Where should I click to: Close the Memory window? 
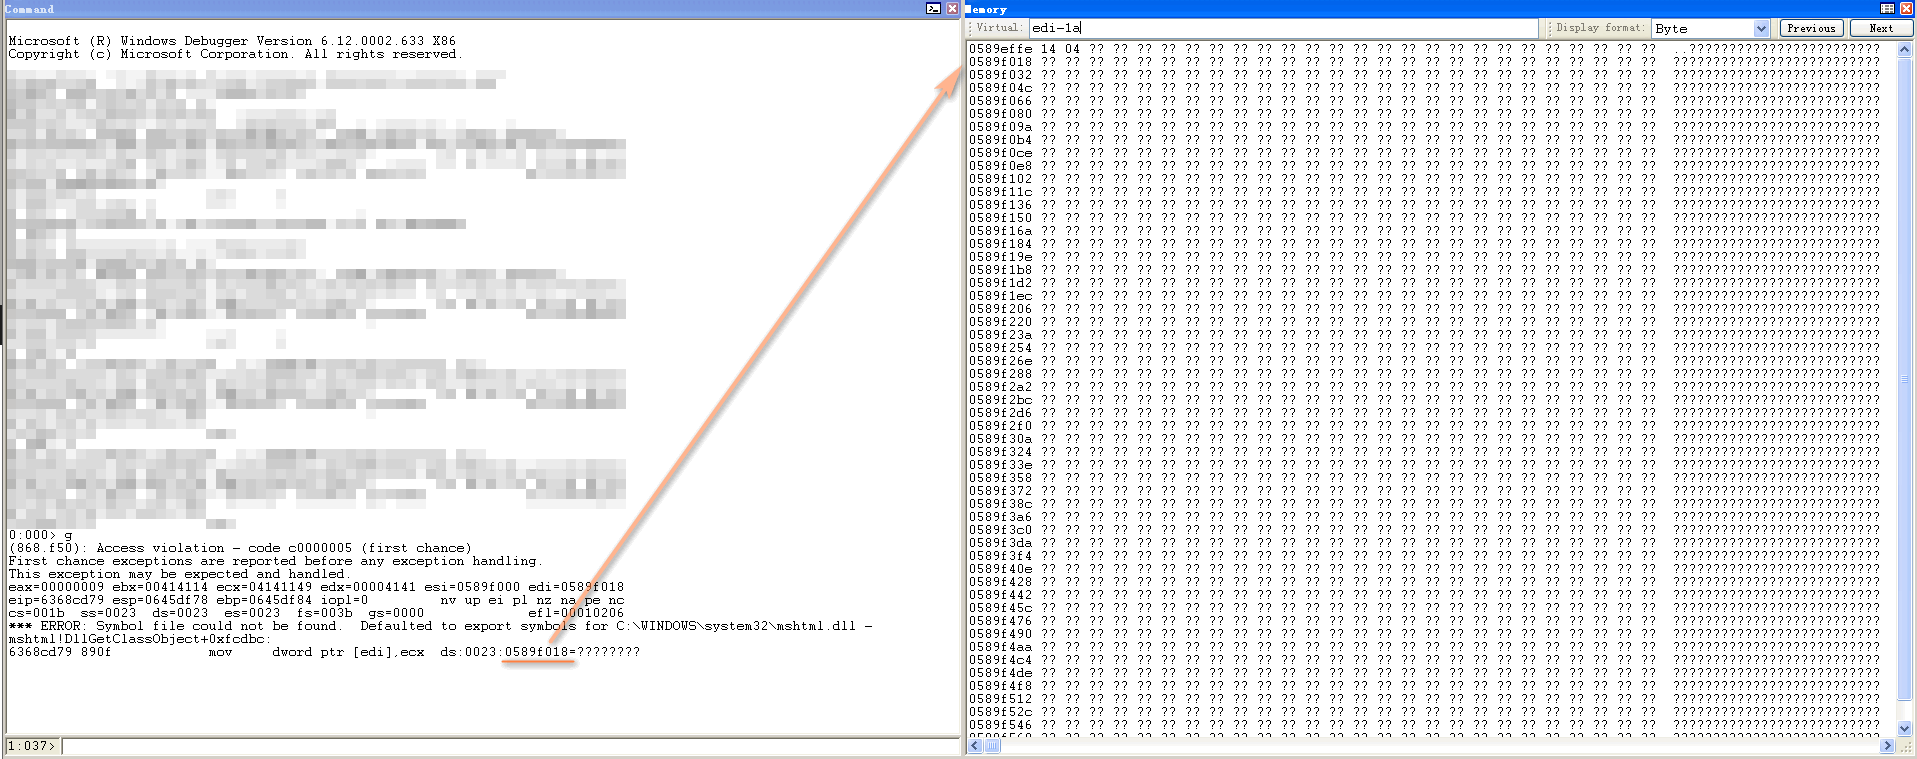coord(1906,8)
